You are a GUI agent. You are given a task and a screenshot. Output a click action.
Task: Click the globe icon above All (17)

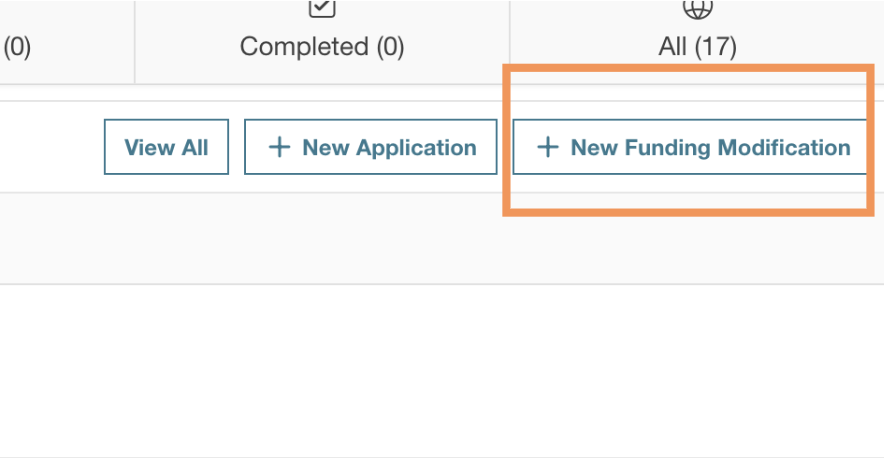(697, 8)
